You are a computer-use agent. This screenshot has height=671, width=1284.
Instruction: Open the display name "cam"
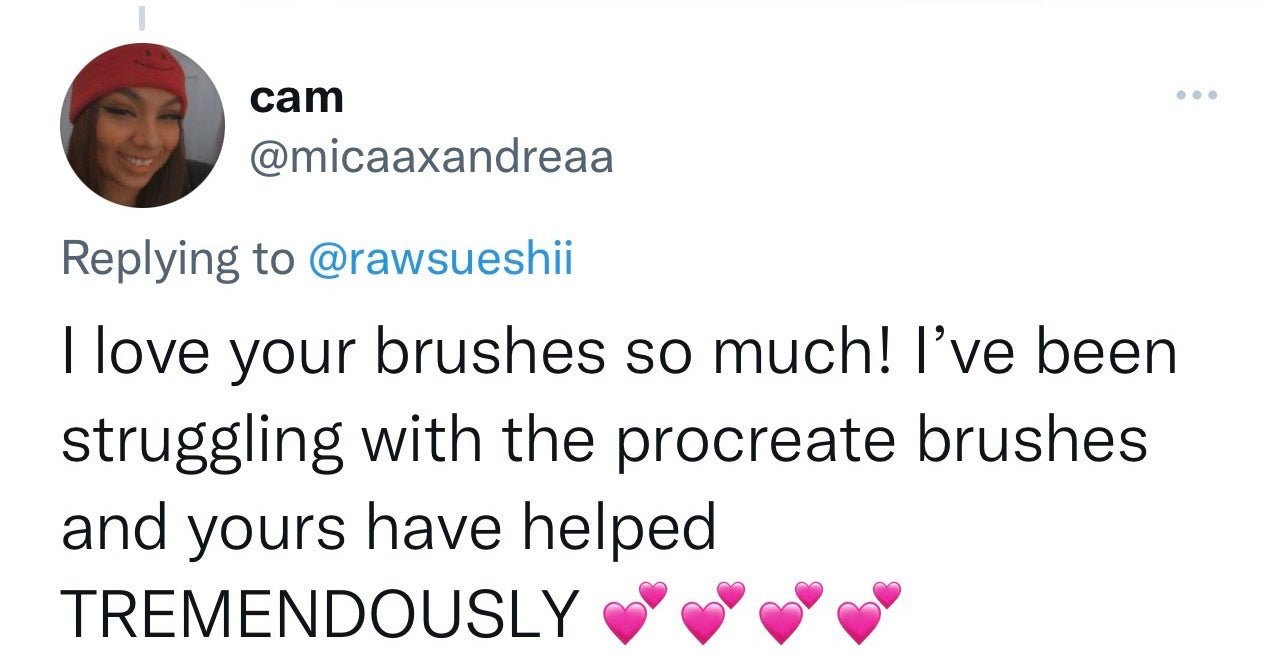click(x=296, y=97)
